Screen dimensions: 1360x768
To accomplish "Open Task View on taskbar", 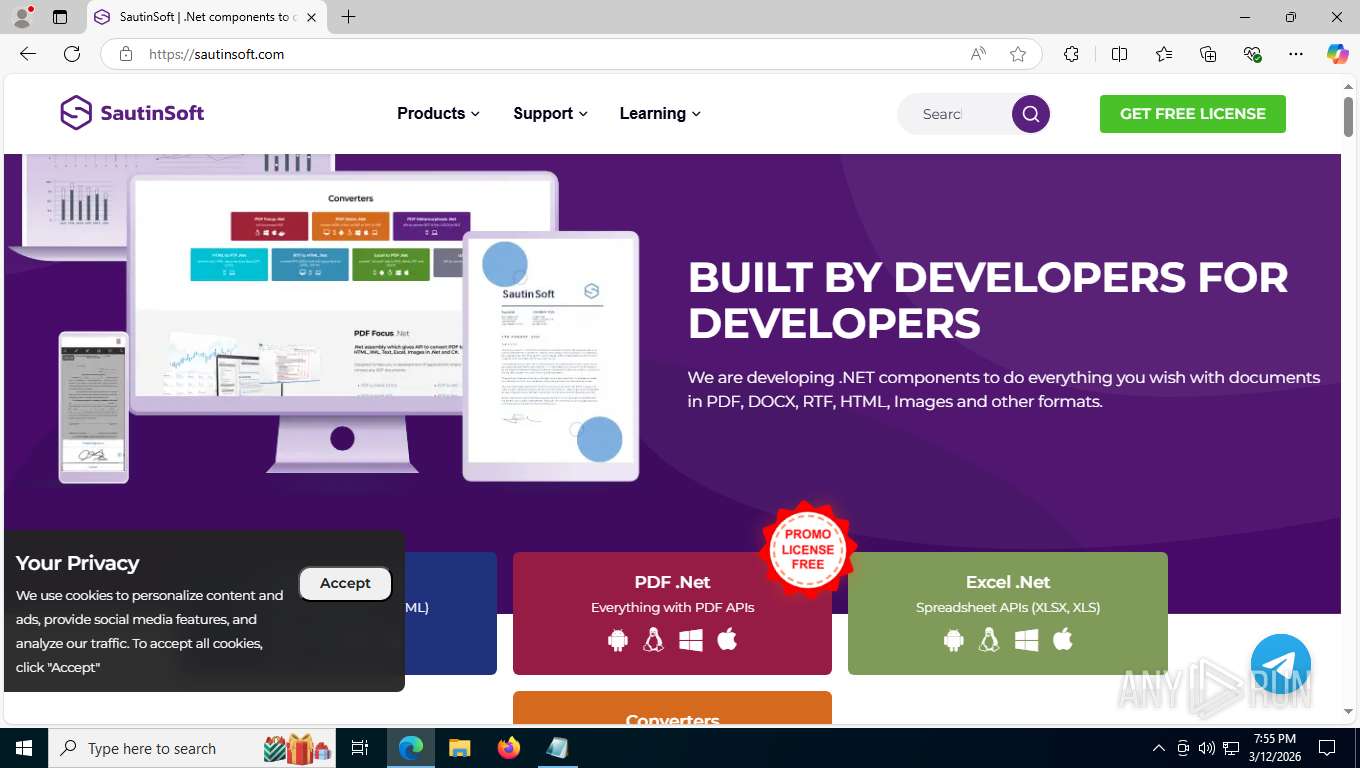I will [360, 748].
